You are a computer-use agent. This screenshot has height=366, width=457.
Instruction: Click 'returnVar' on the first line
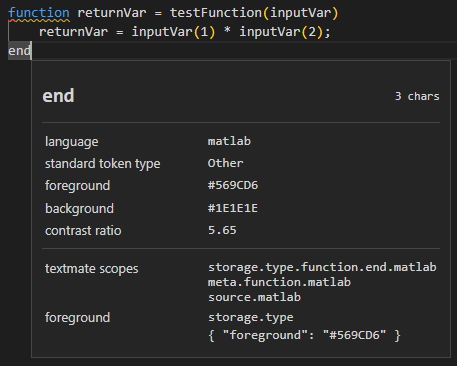coord(112,13)
